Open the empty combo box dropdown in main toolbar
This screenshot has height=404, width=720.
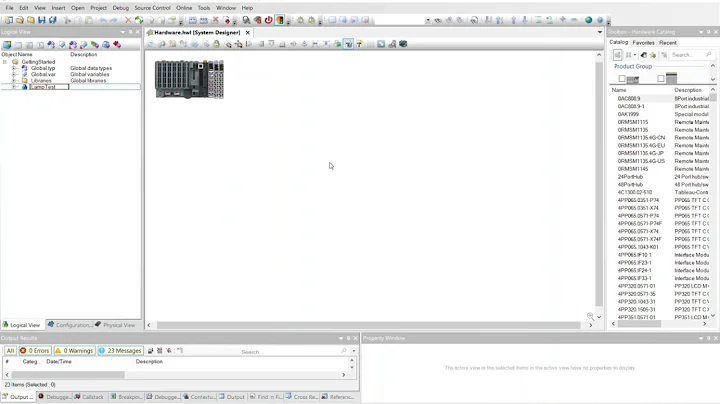[x=428, y=20]
